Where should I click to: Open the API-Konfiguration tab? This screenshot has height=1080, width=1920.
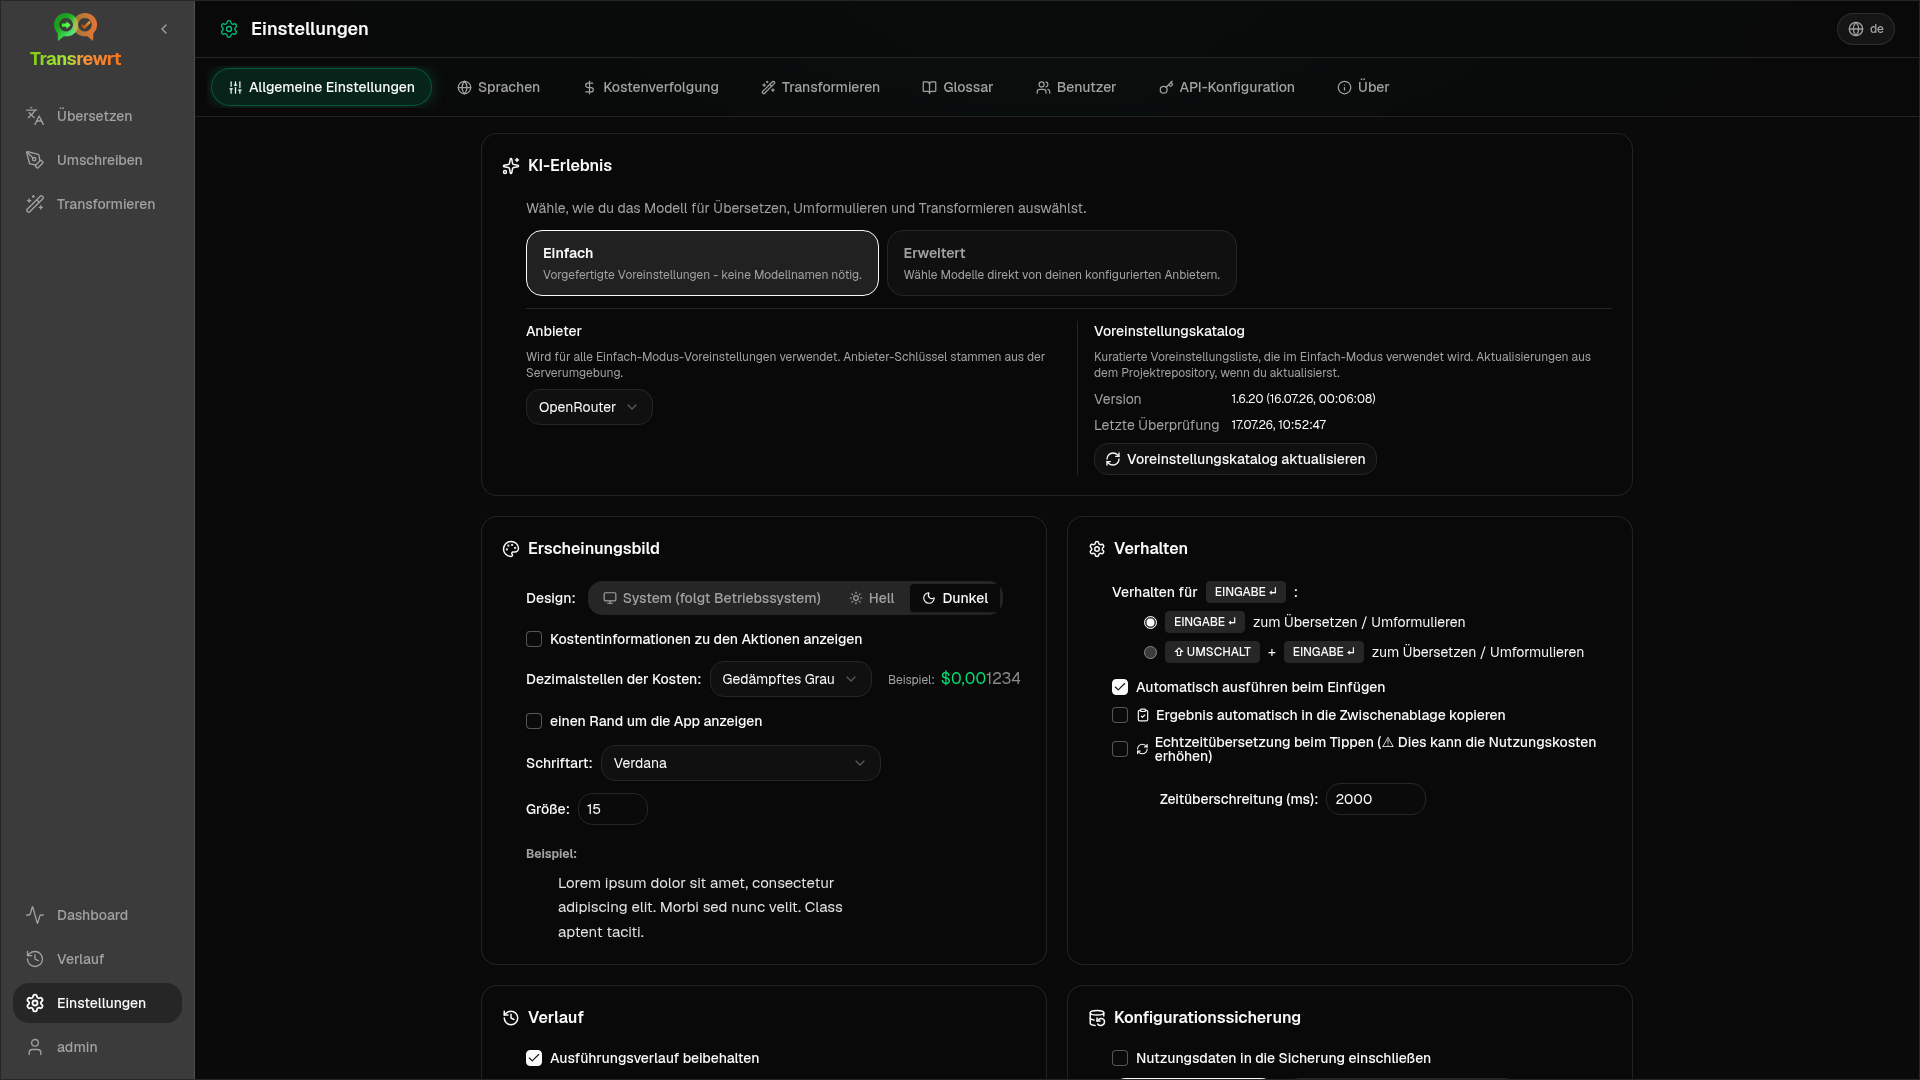point(1227,88)
